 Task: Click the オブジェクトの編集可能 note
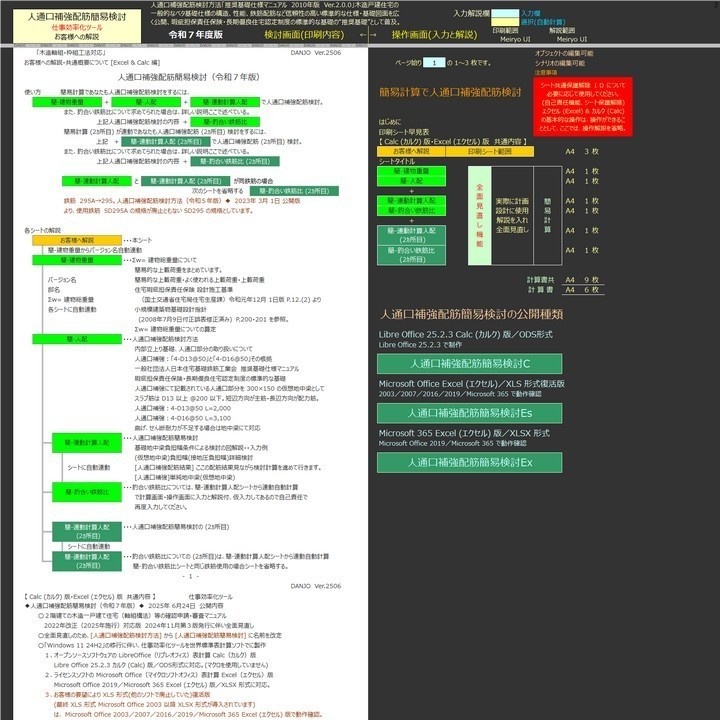click(563, 53)
